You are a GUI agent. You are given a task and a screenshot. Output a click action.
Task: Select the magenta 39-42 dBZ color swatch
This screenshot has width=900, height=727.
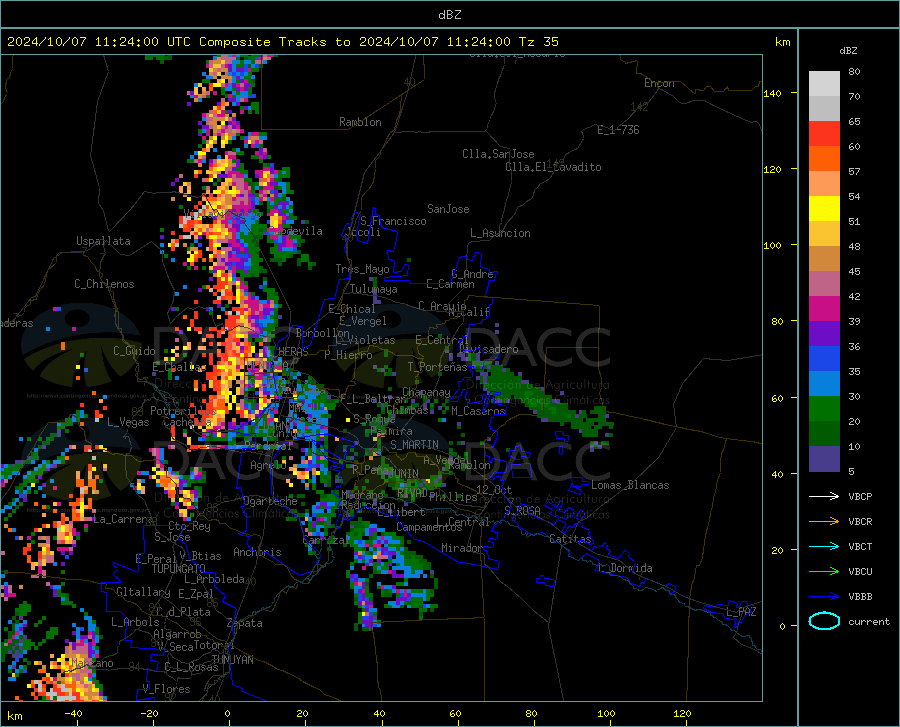coord(824,309)
